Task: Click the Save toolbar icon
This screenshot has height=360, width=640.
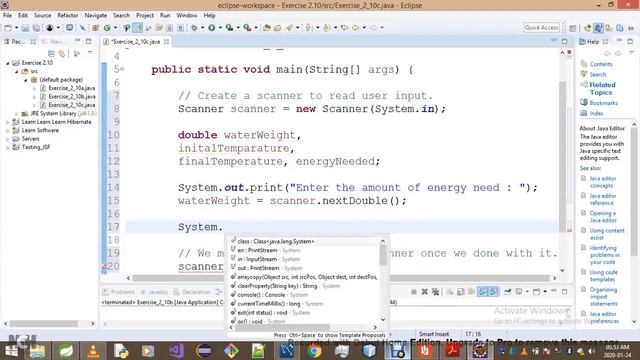Action: click(25, 28)
